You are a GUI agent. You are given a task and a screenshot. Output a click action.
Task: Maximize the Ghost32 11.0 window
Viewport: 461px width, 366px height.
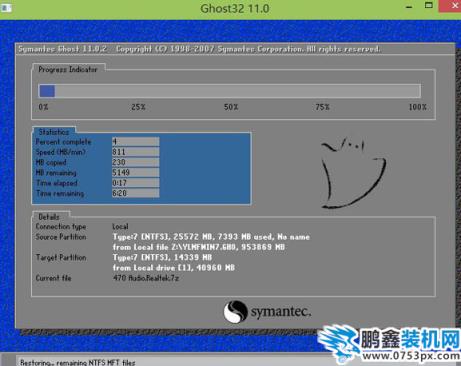point(429,6)
